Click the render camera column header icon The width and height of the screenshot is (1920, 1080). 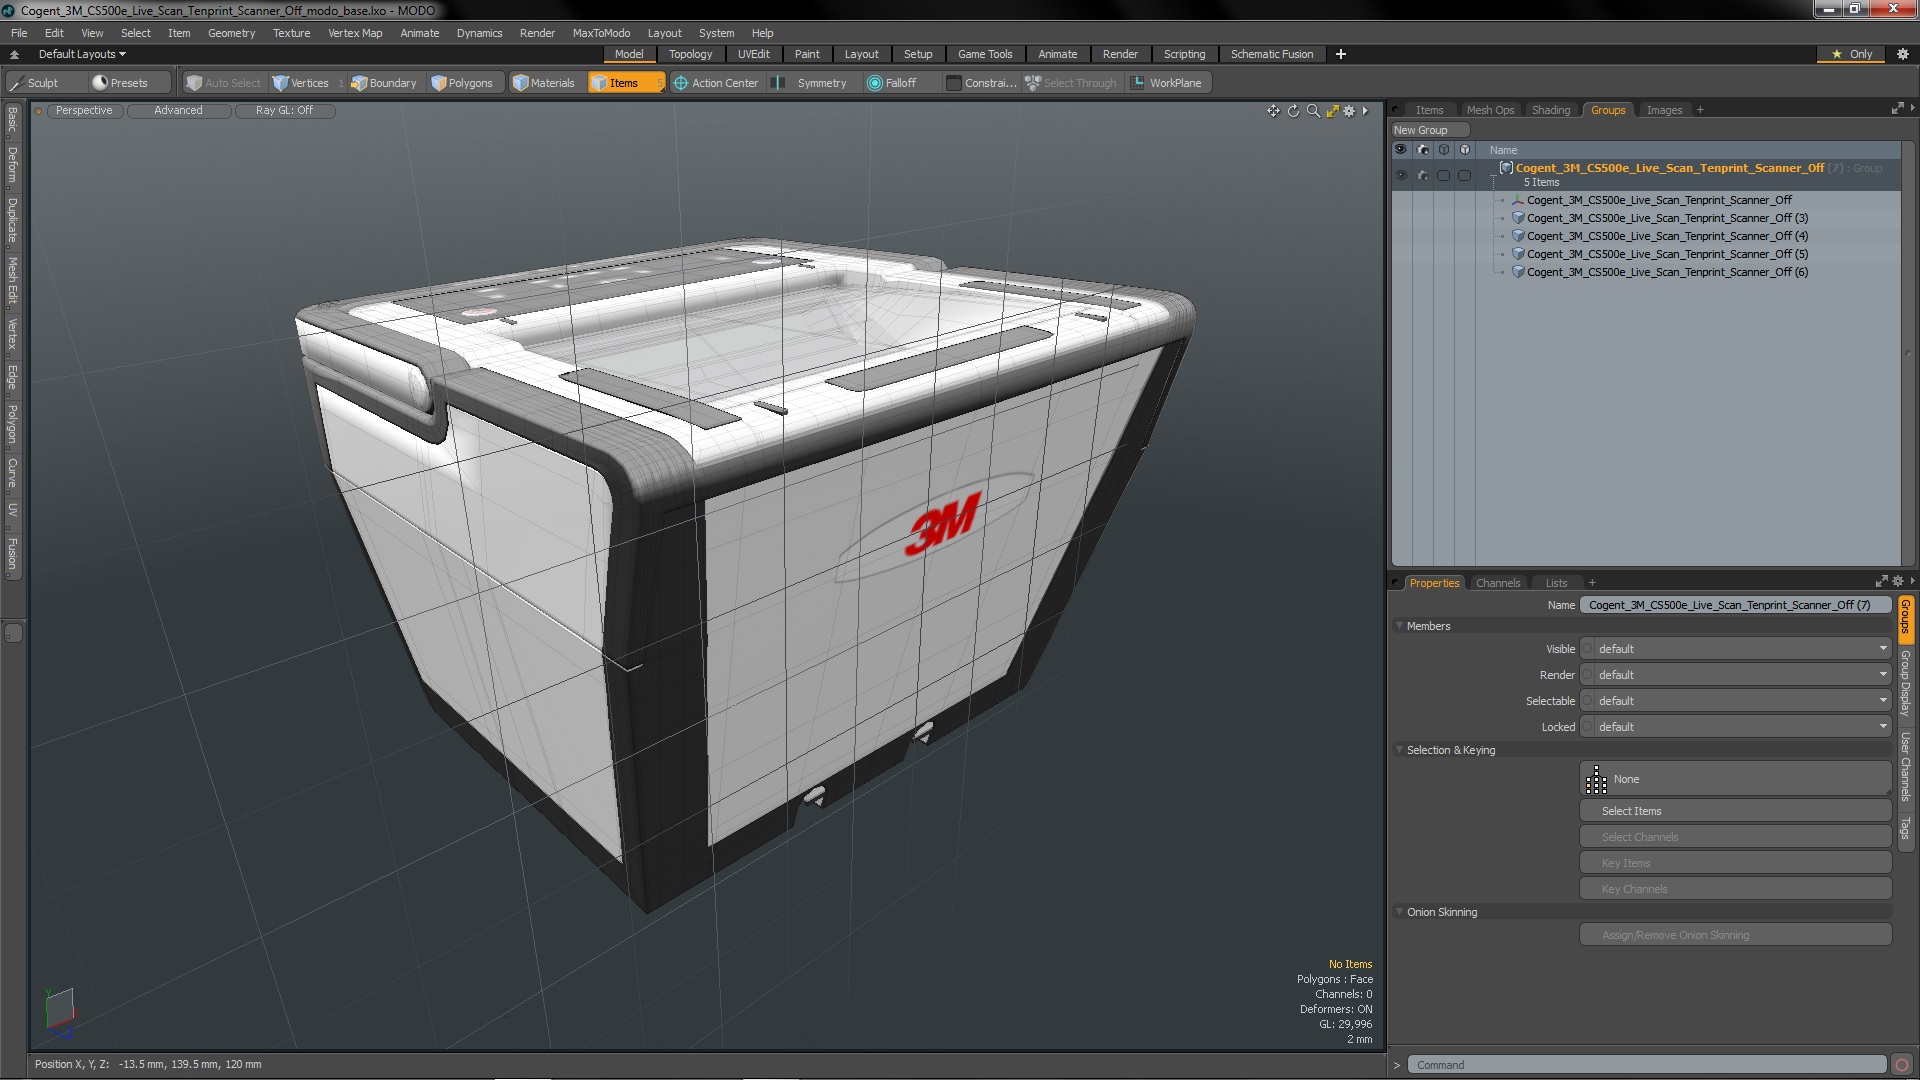[x=1423, y=150]
